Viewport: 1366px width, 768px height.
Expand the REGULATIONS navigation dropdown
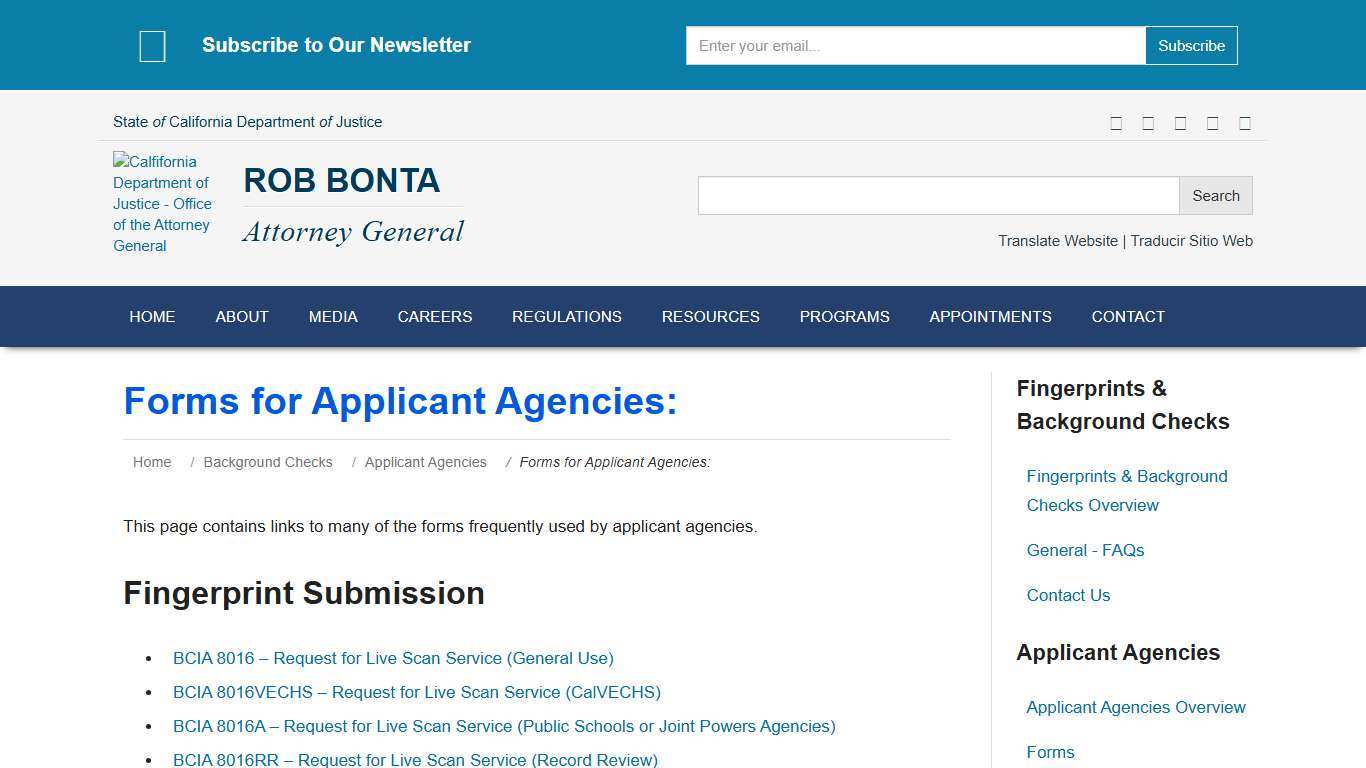pyautogui.click(x=566, y=316)
